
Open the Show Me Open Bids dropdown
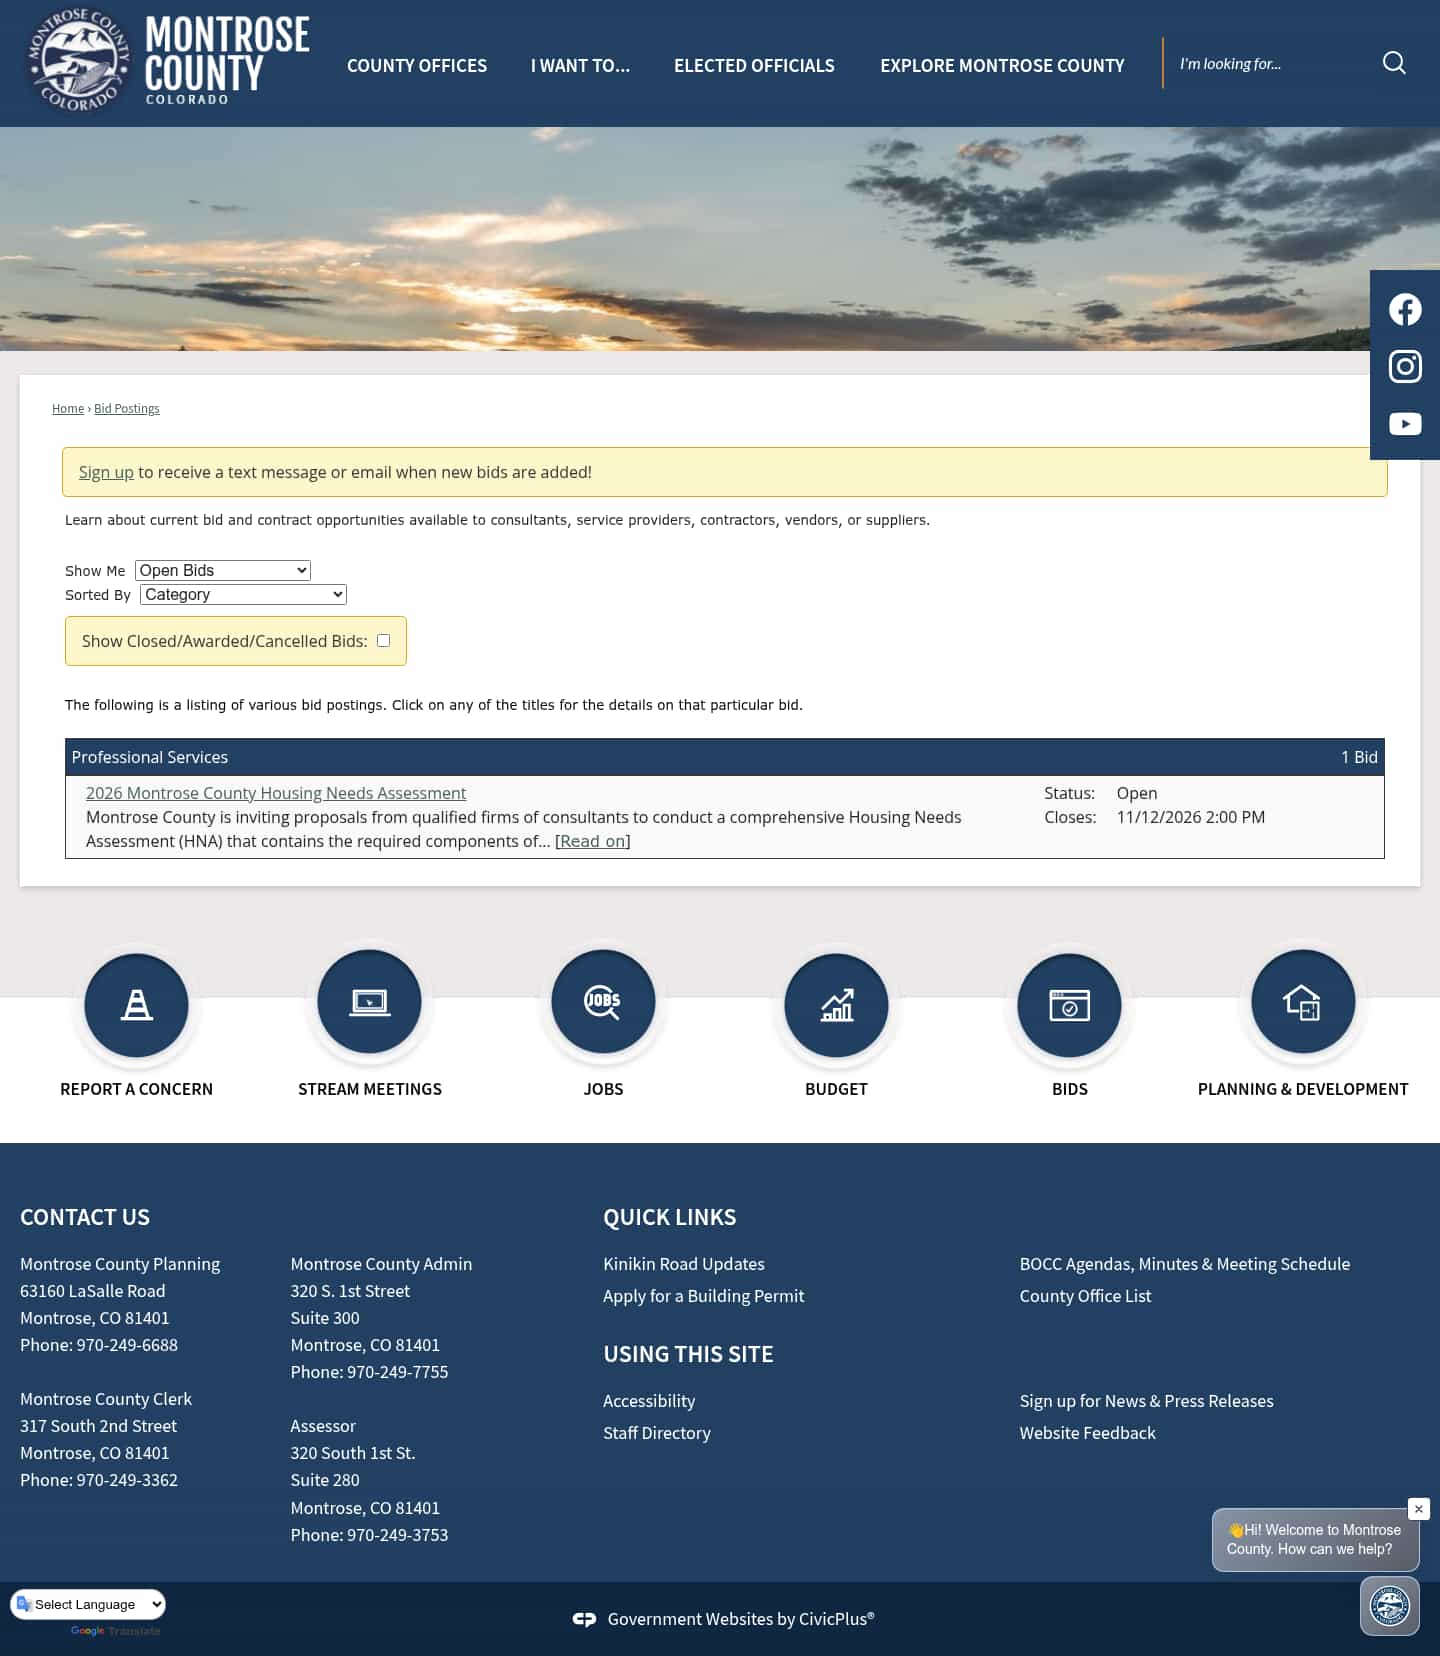(x=223, y=570)
